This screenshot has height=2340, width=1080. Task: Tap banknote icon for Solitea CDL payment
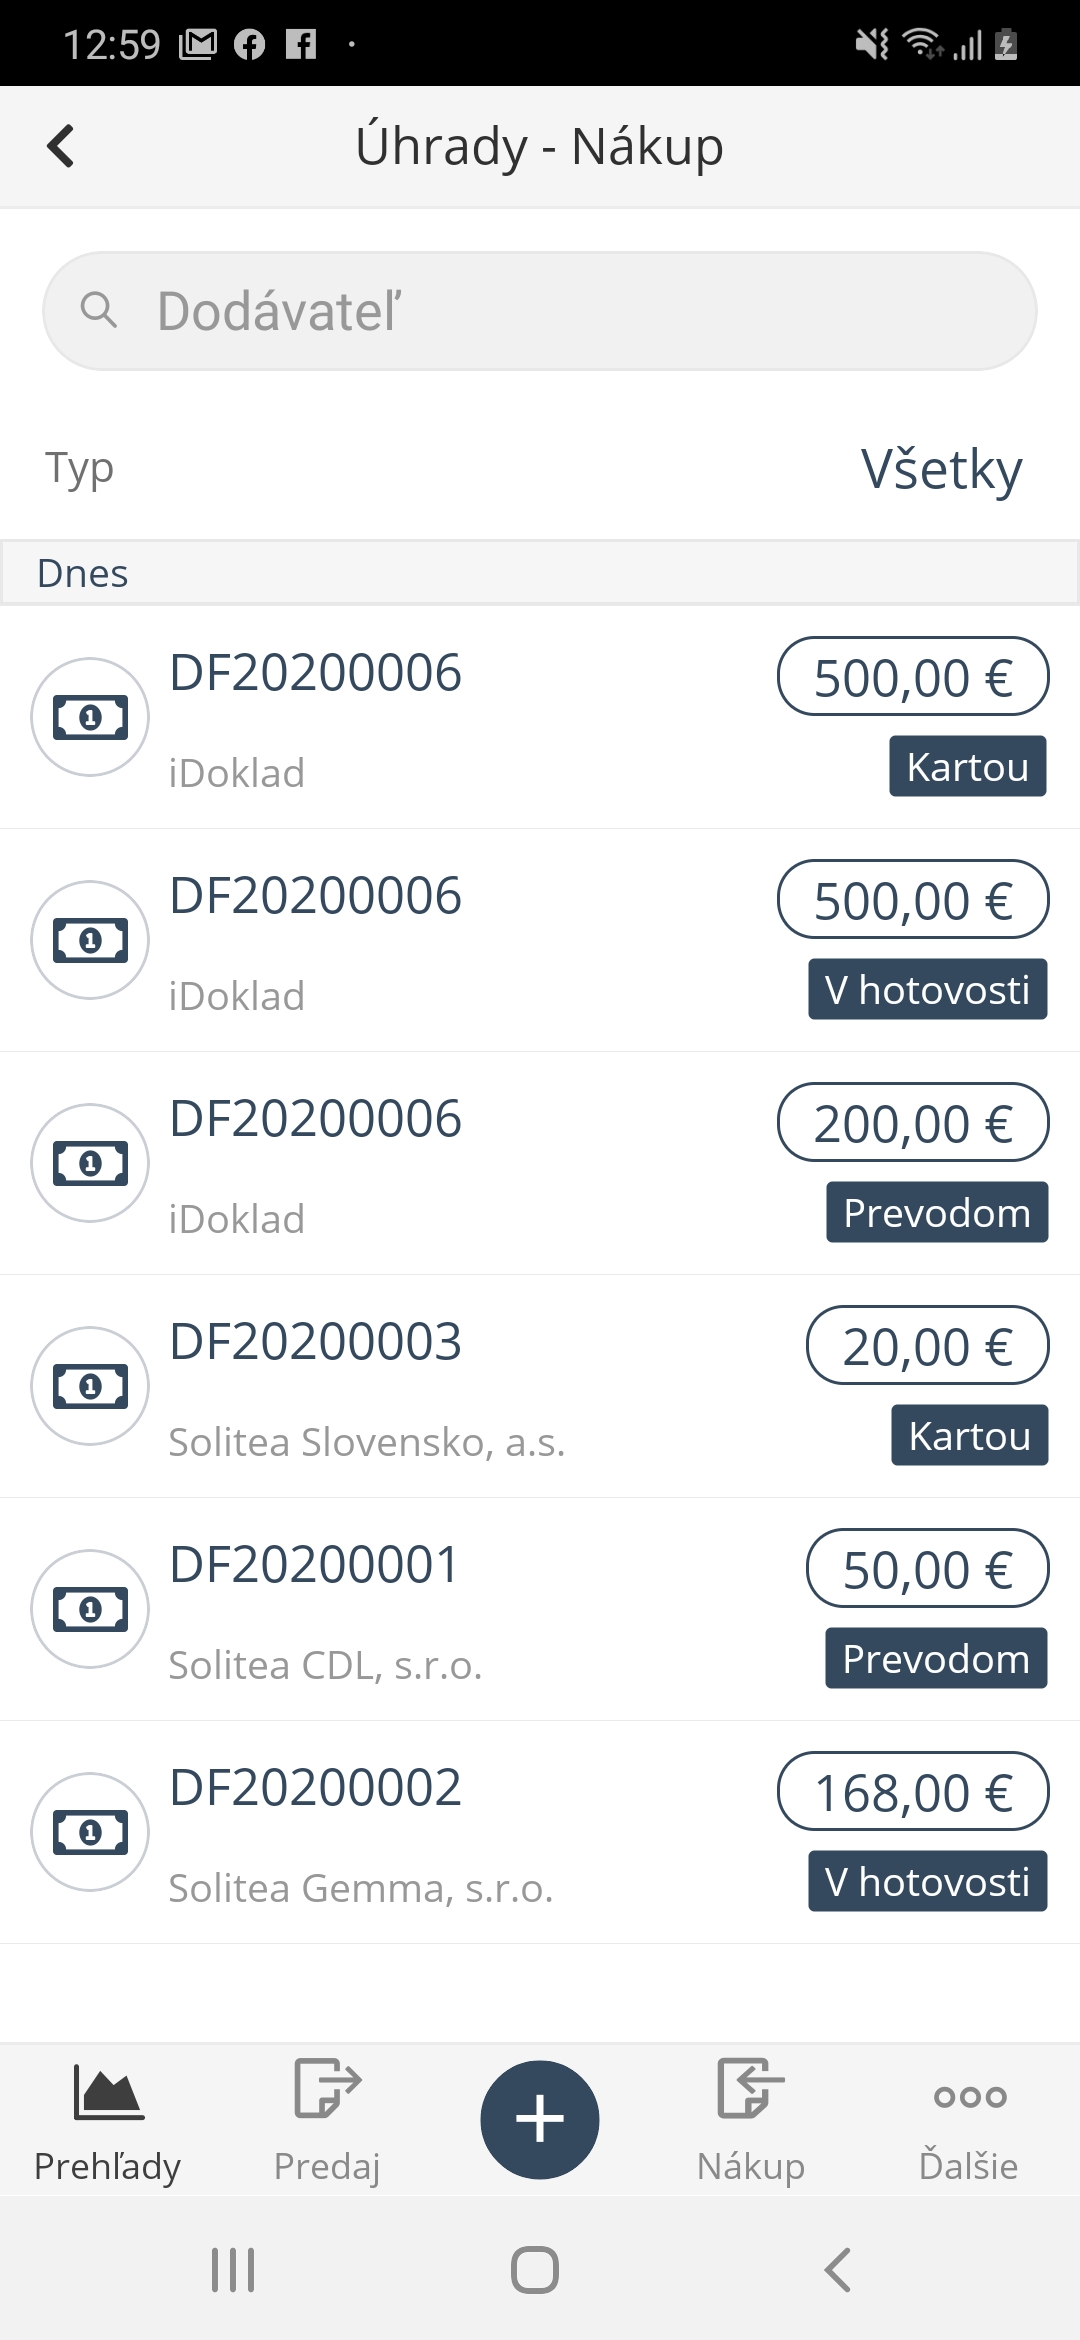(x=90, y=1609)
